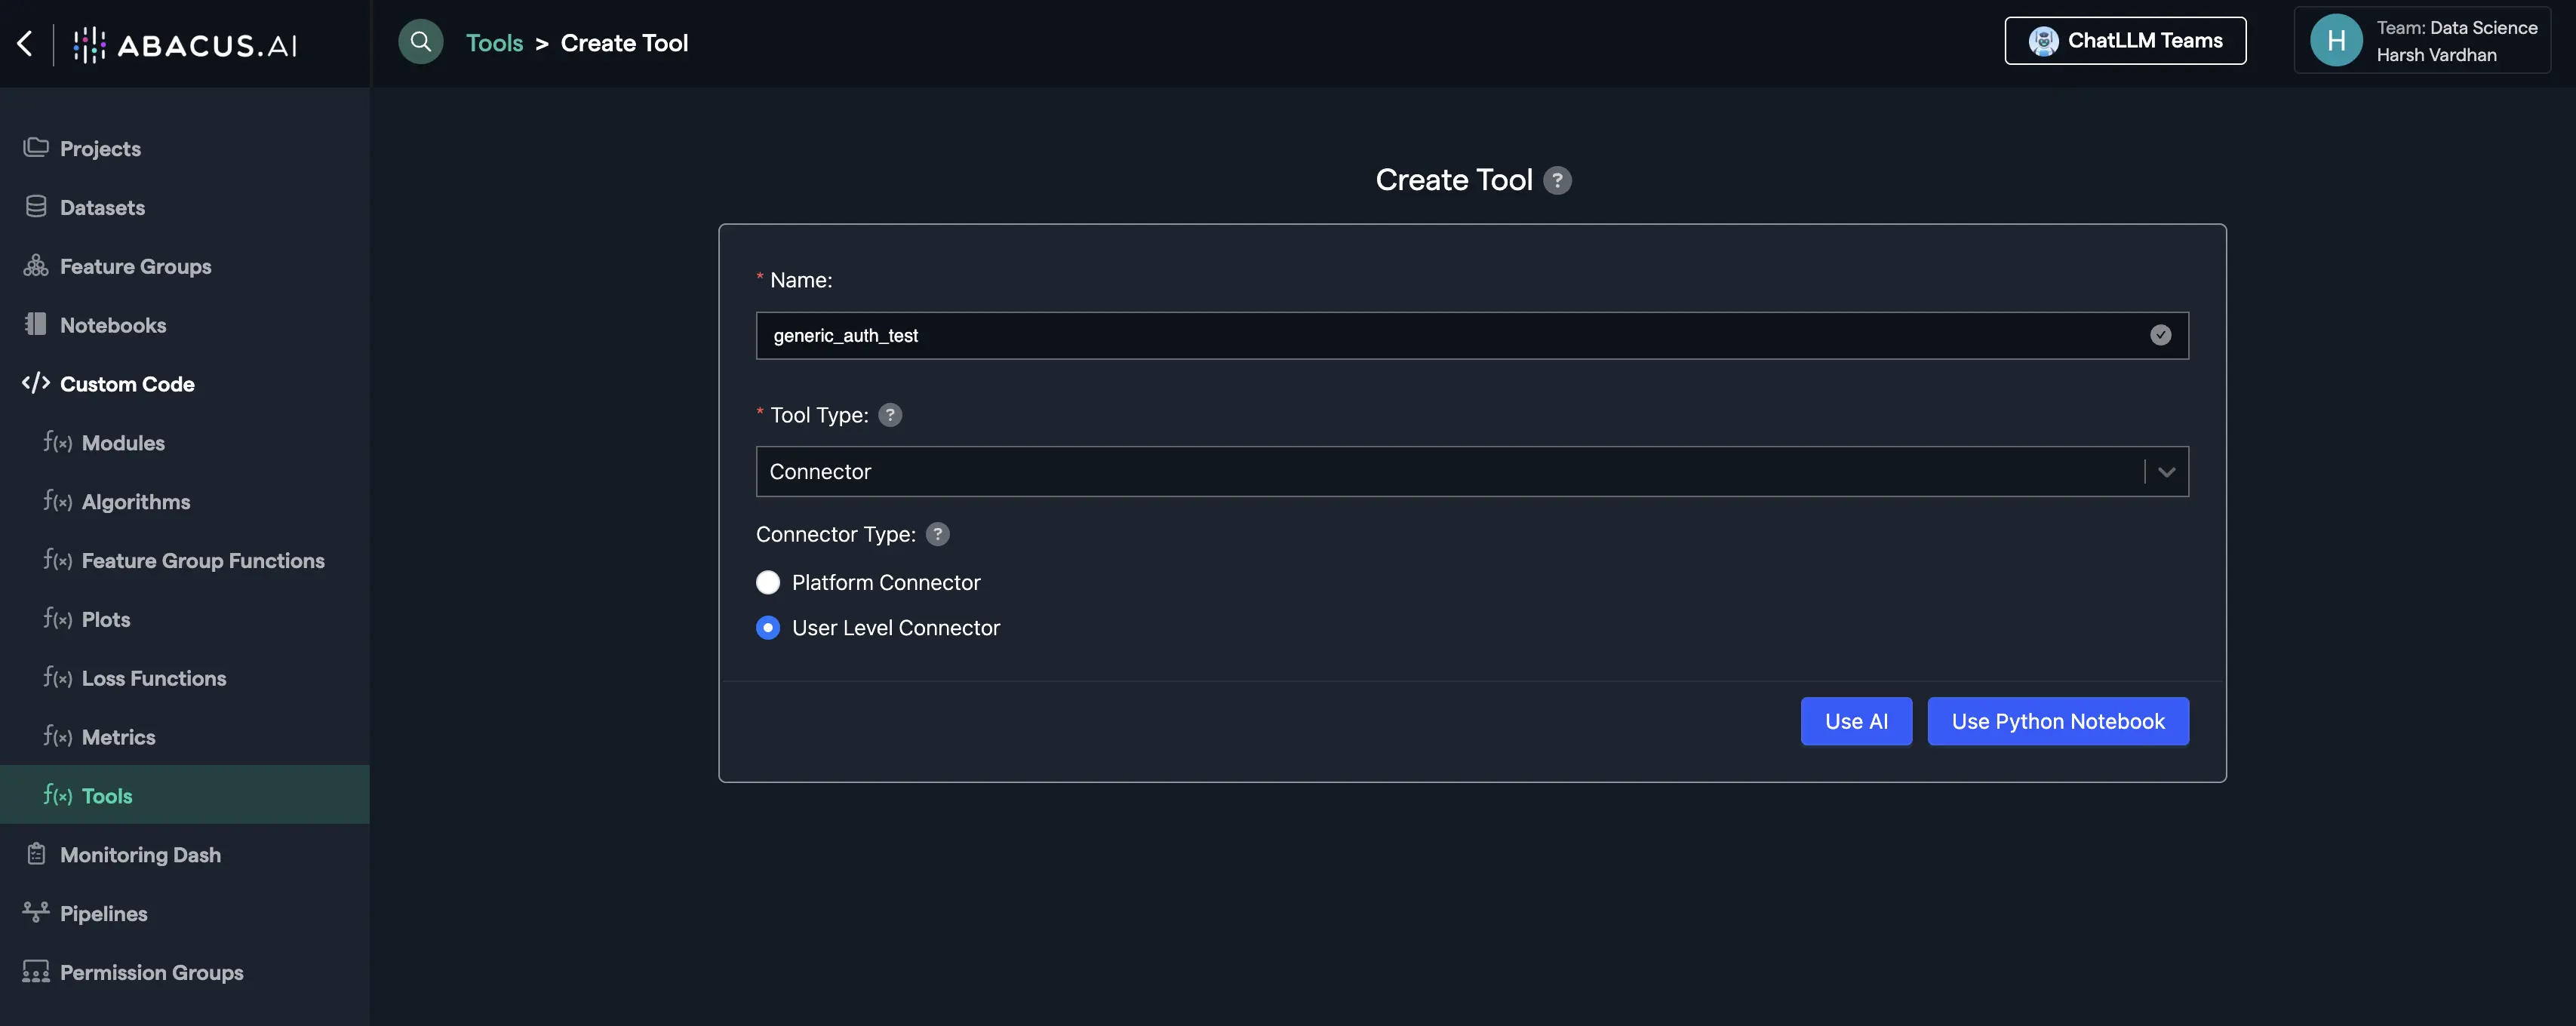The image size is (2576, 1026).
Task: Select the User Level Connector option
Action: (768, 628)
